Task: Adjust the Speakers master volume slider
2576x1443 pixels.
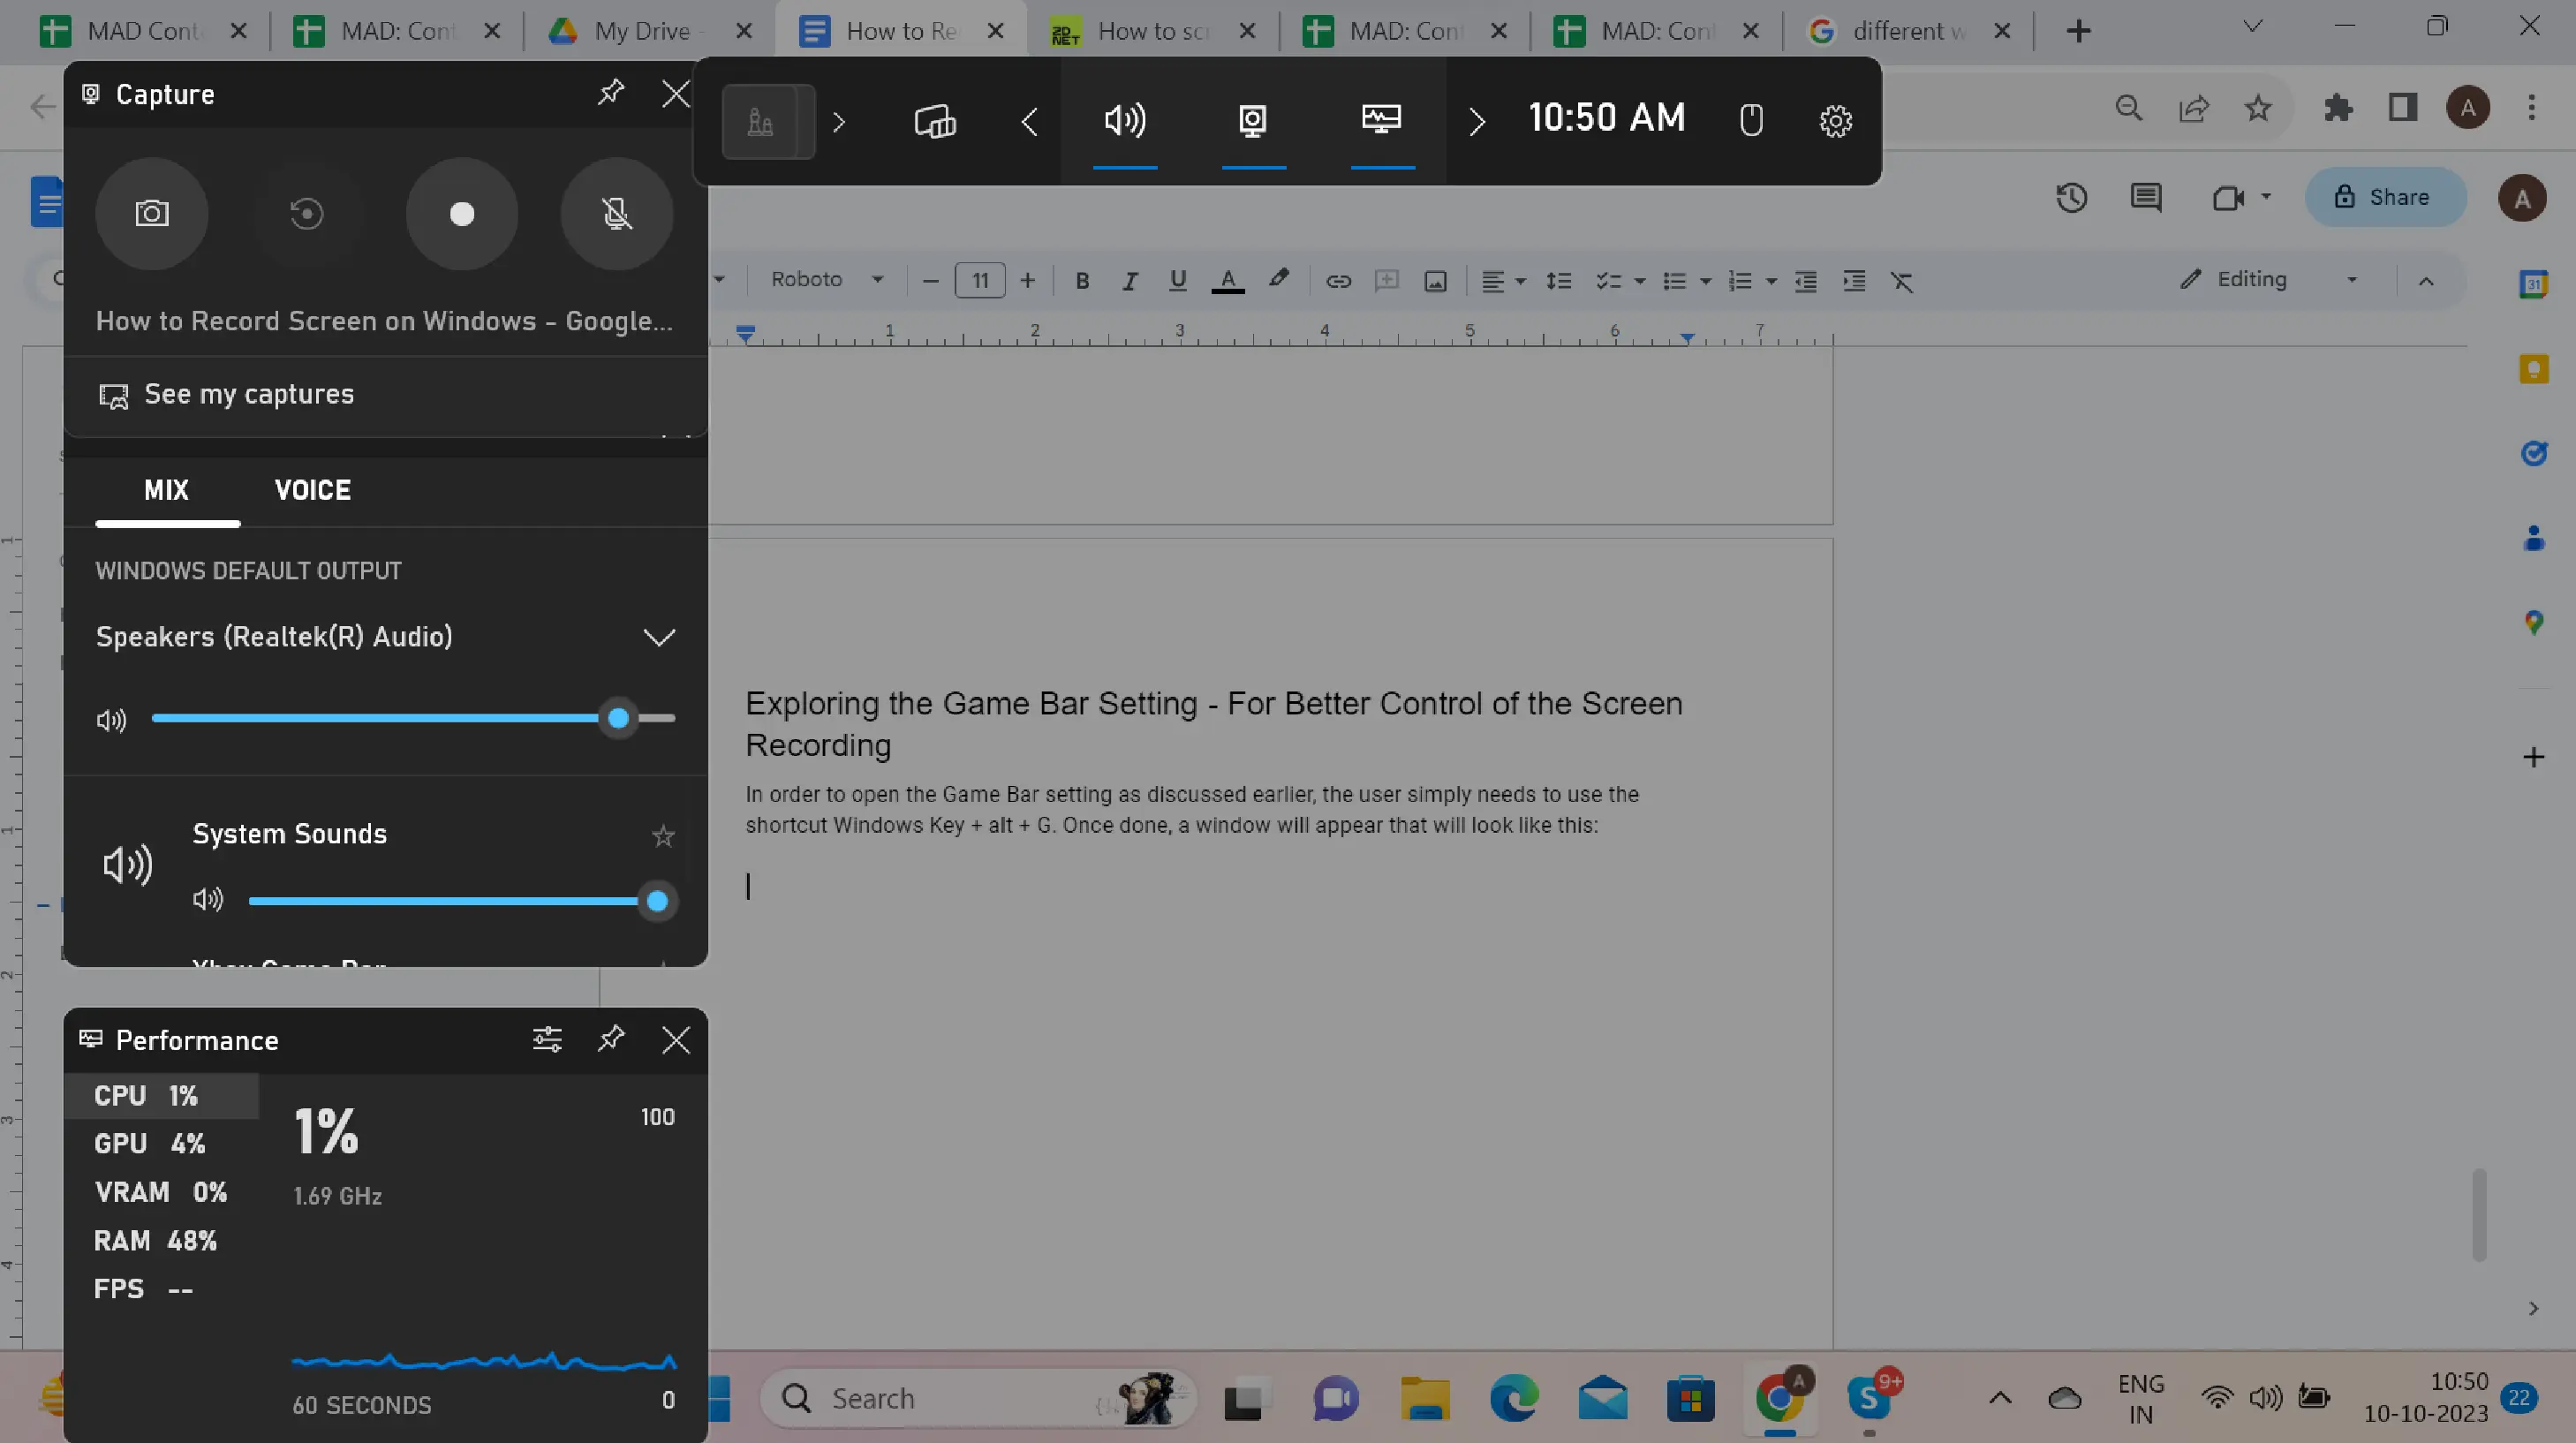Action: [413, 718]
